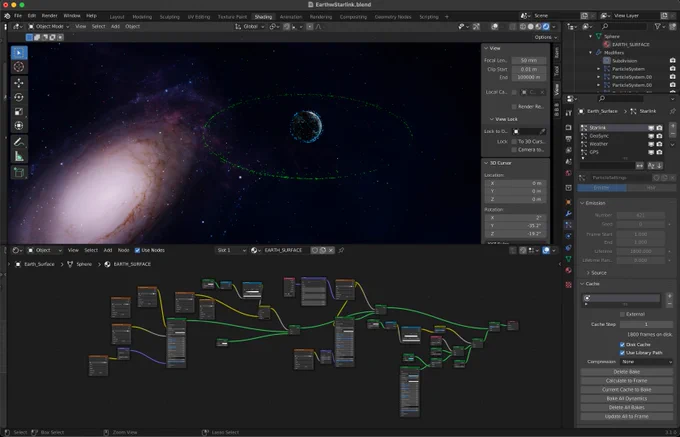Switch to the Animation workspace tab
The width and height of the screenshot is (680, 437).
pos(291,17)
